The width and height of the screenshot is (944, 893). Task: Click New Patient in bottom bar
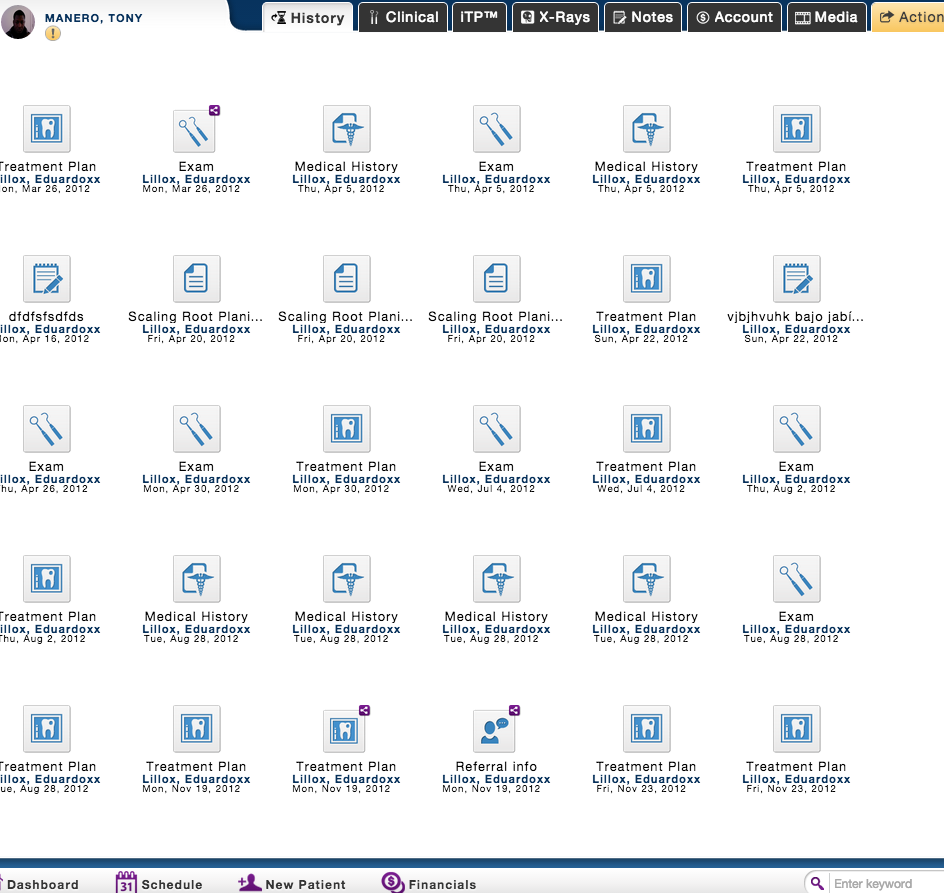pyautogui.click(x=292, y=884)
